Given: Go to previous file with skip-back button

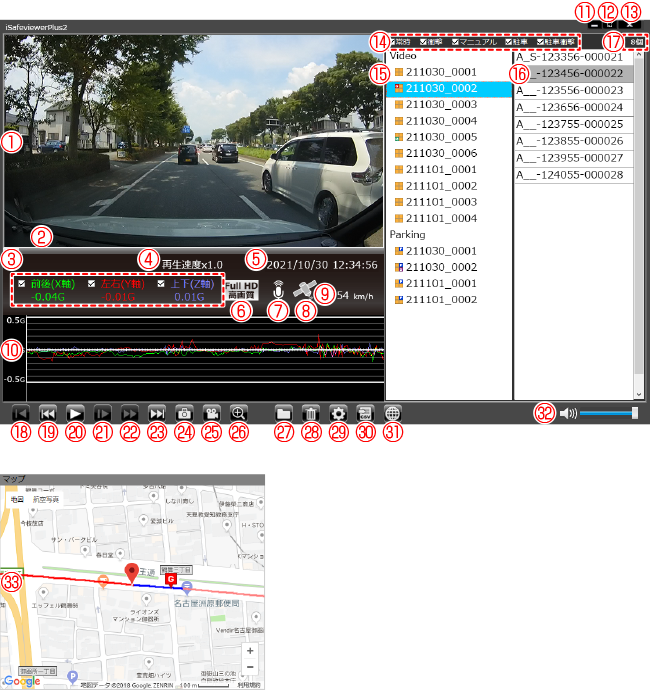Looking at the screenshot, I should (x=48, y=414).
